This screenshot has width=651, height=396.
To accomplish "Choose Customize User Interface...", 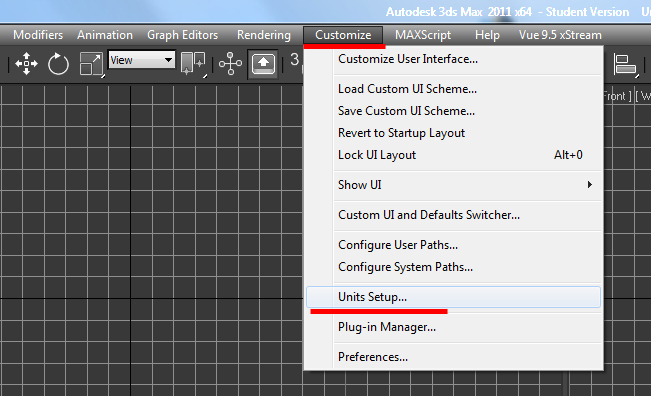I will pos(453,59).
